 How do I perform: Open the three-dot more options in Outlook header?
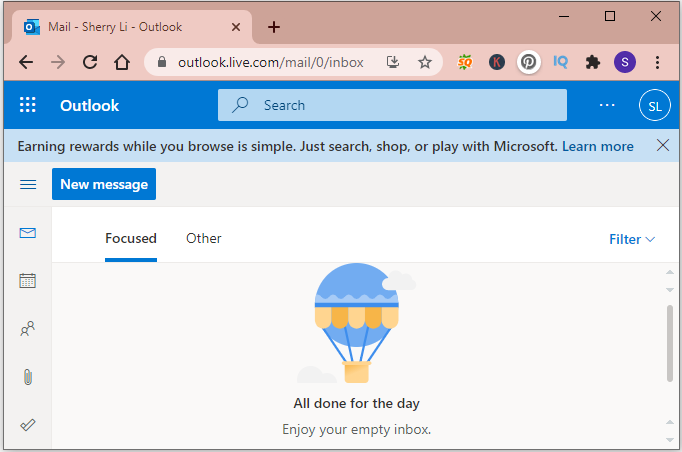click(607, 105)
